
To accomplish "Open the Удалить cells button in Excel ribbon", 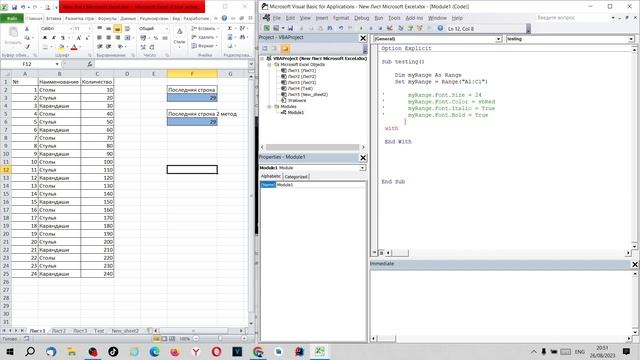I will coord(203,37).
